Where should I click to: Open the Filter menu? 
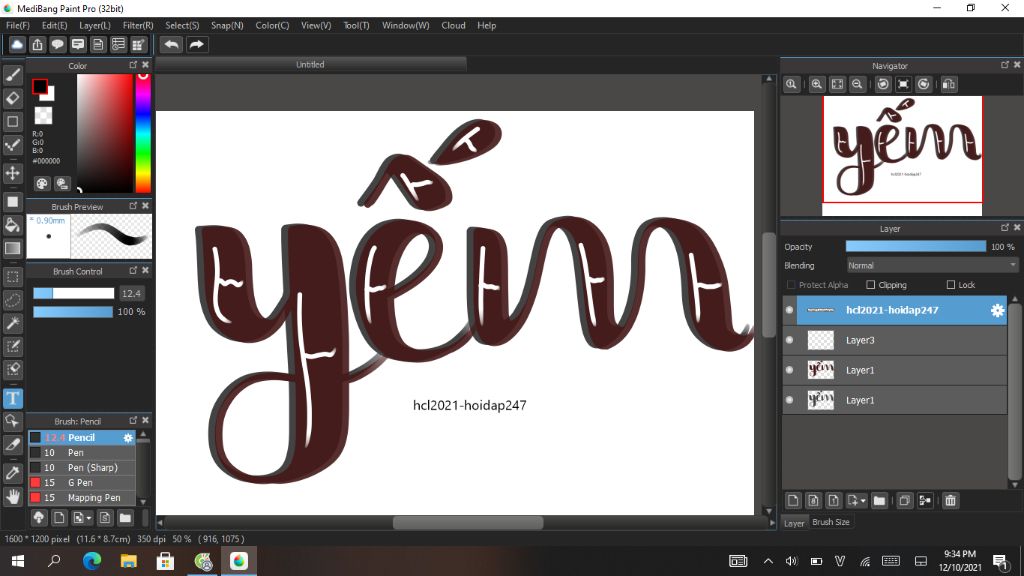(x=138, y=25)
